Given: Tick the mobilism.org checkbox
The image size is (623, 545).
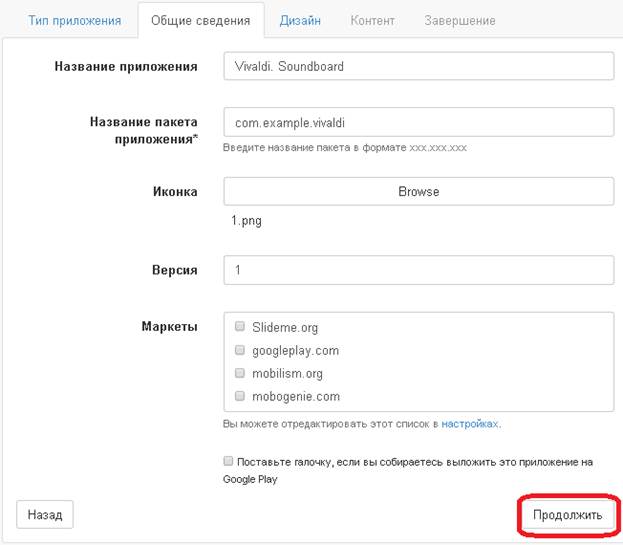Looking at the screenshot, I should (x=240, y=373).
